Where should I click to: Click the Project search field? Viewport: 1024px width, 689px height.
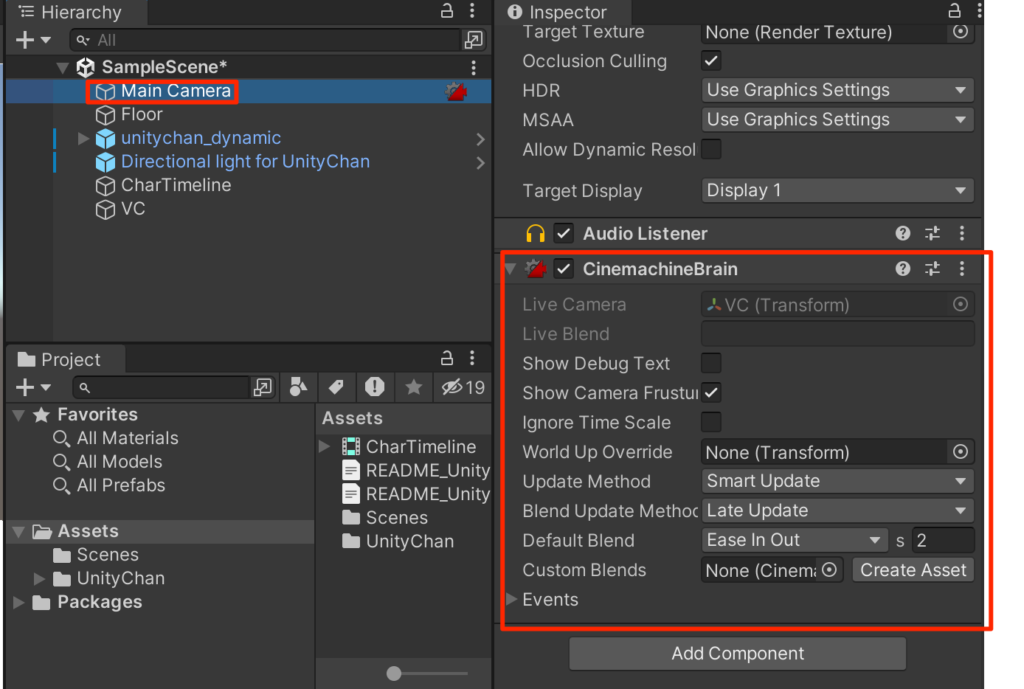pyautogui.click(x=162, y=387)
